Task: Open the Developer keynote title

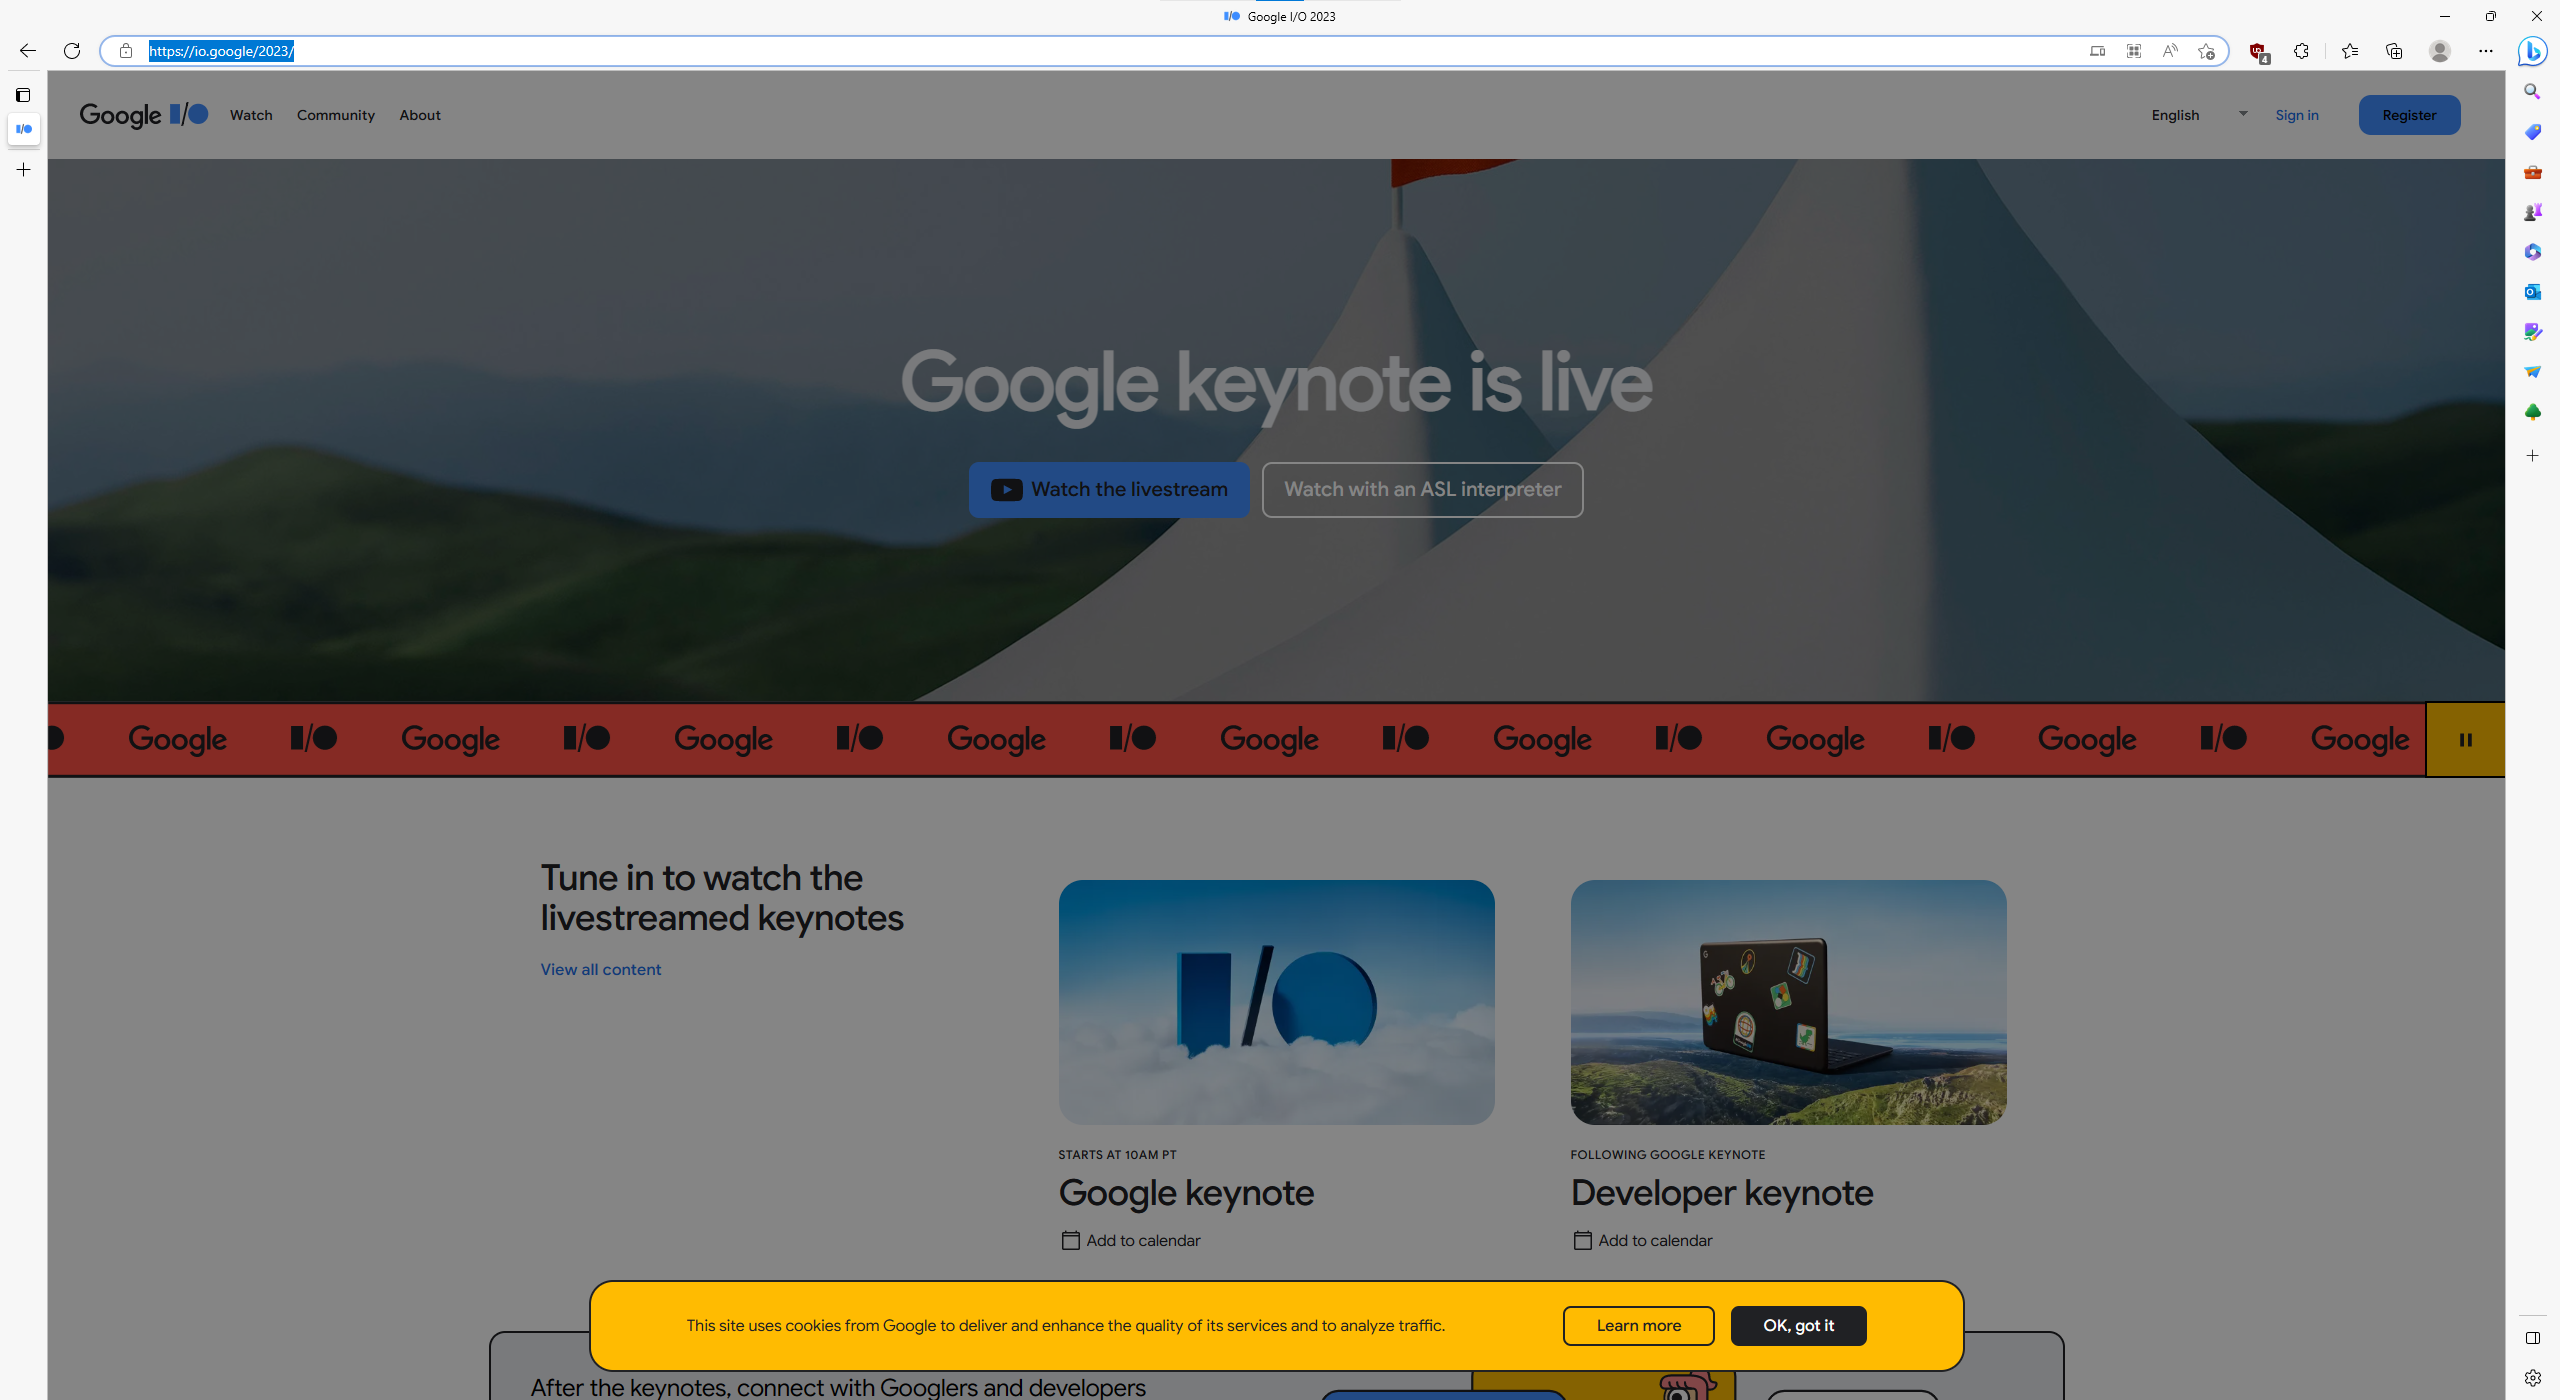Action: coord(1722,1193)
